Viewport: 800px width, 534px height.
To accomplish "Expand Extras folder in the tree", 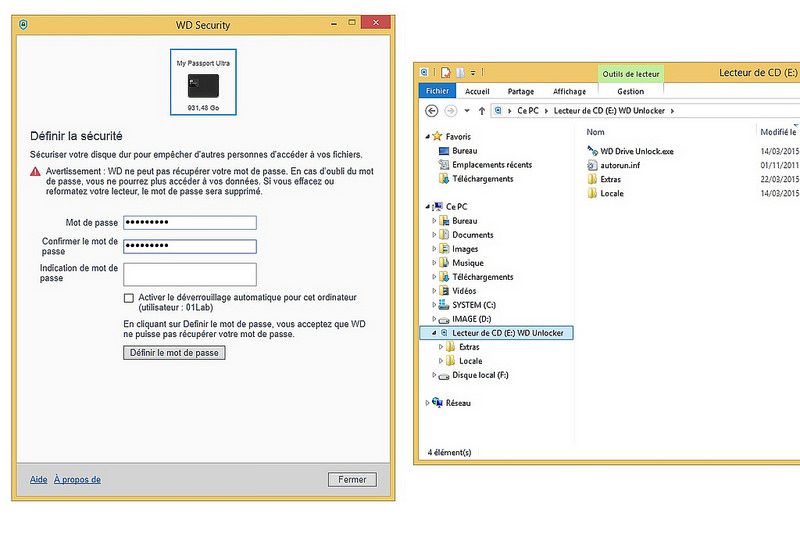I will click(x=441, y=347).
